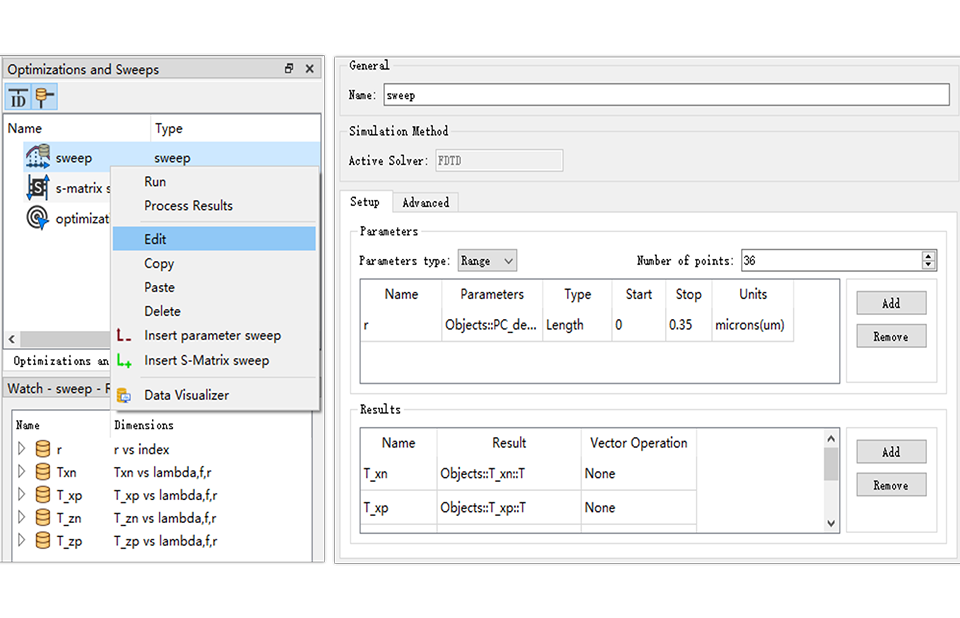960x618 pixels.
Task: Select the s-matrix sweep icon
Action: pos(38,187)
